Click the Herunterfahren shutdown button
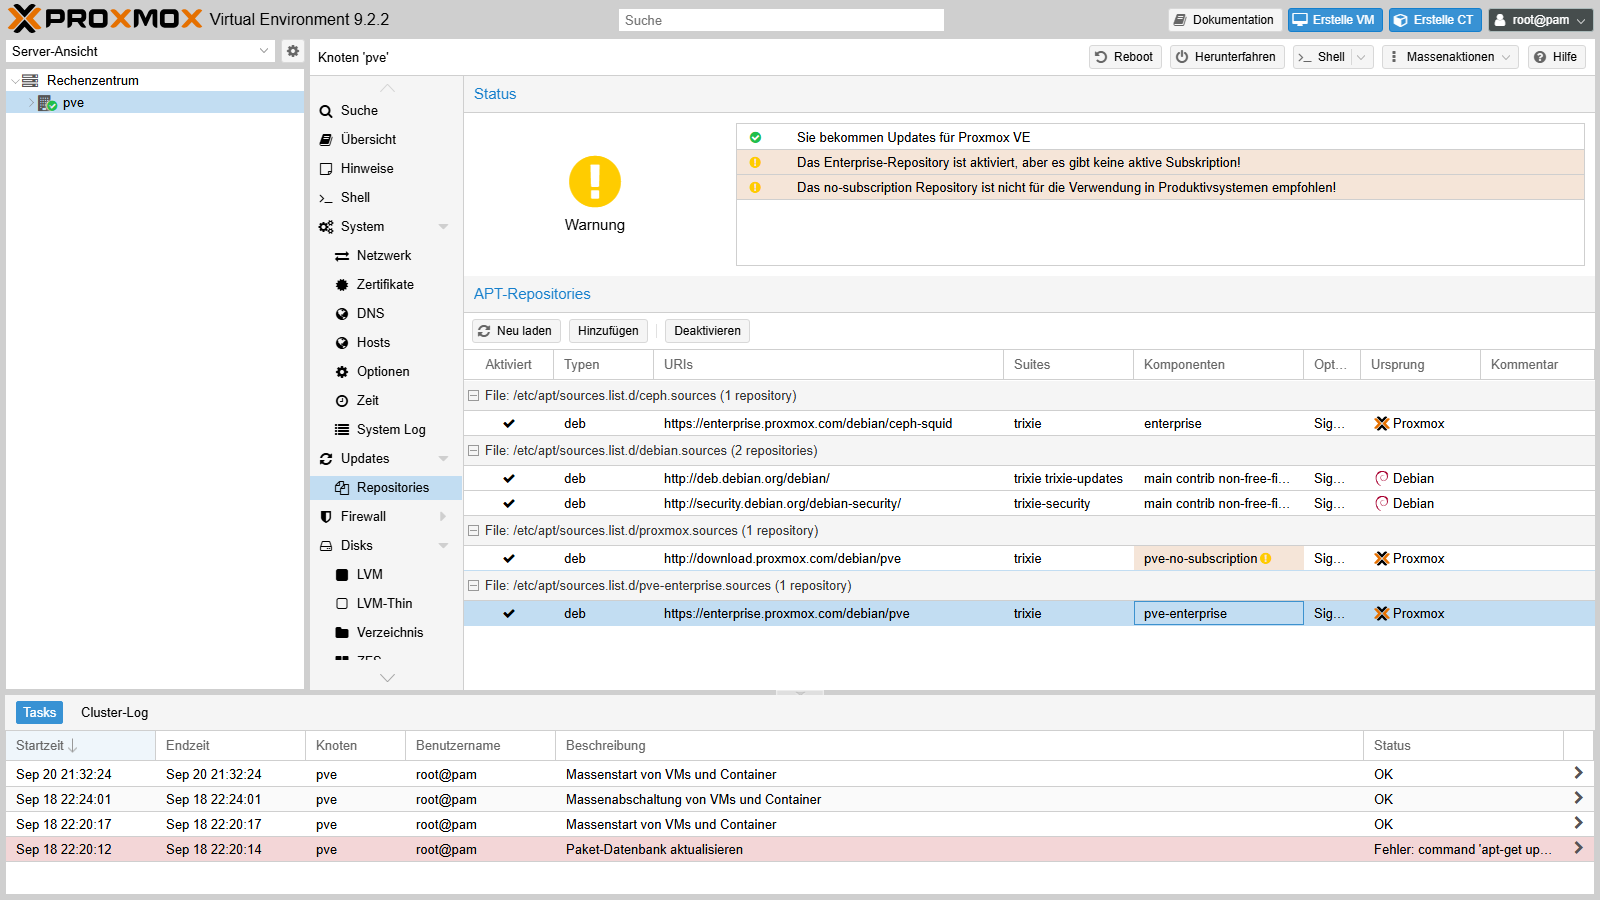This screenshot has width=1600, height=900. [1227, 57]
